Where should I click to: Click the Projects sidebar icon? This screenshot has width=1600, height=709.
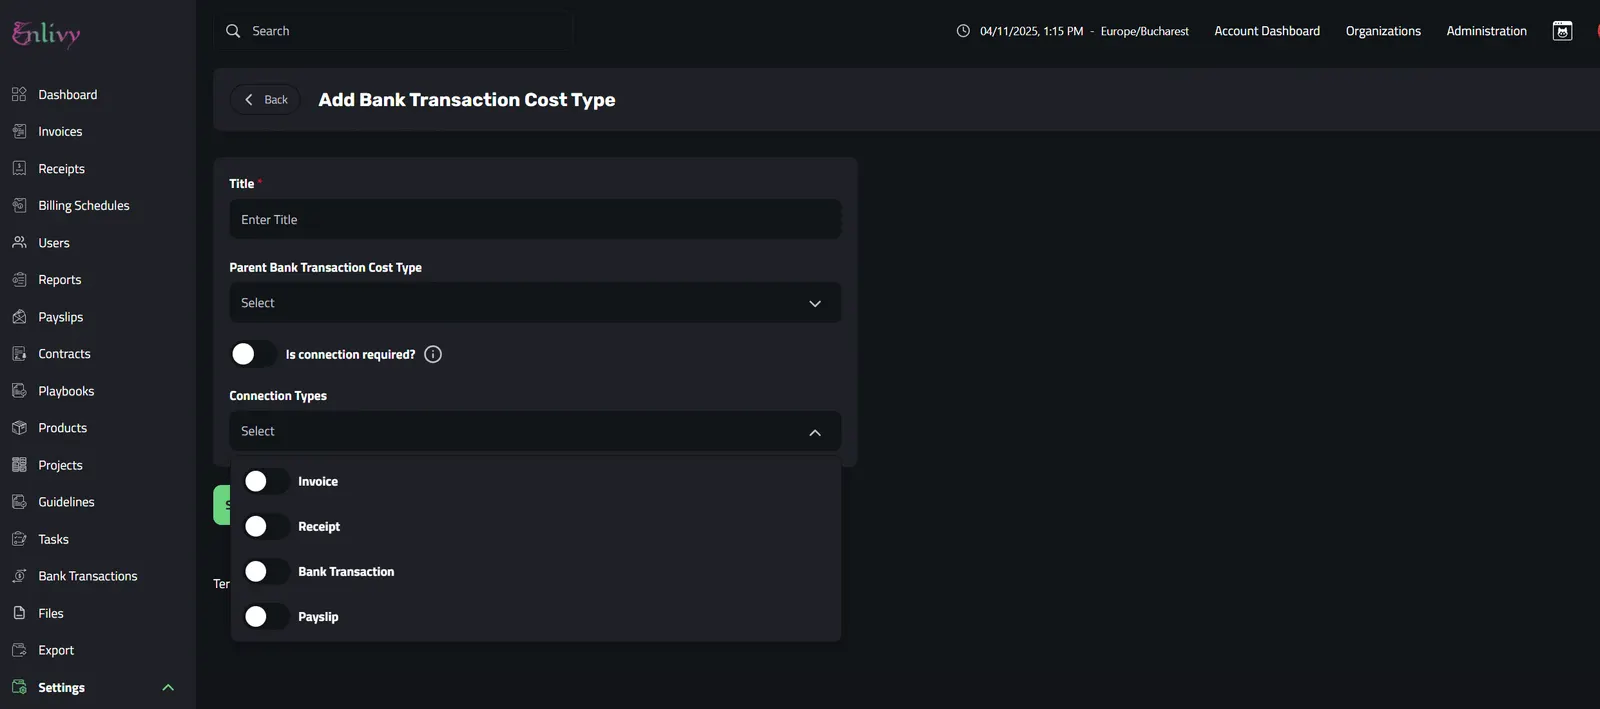[19, 464]
